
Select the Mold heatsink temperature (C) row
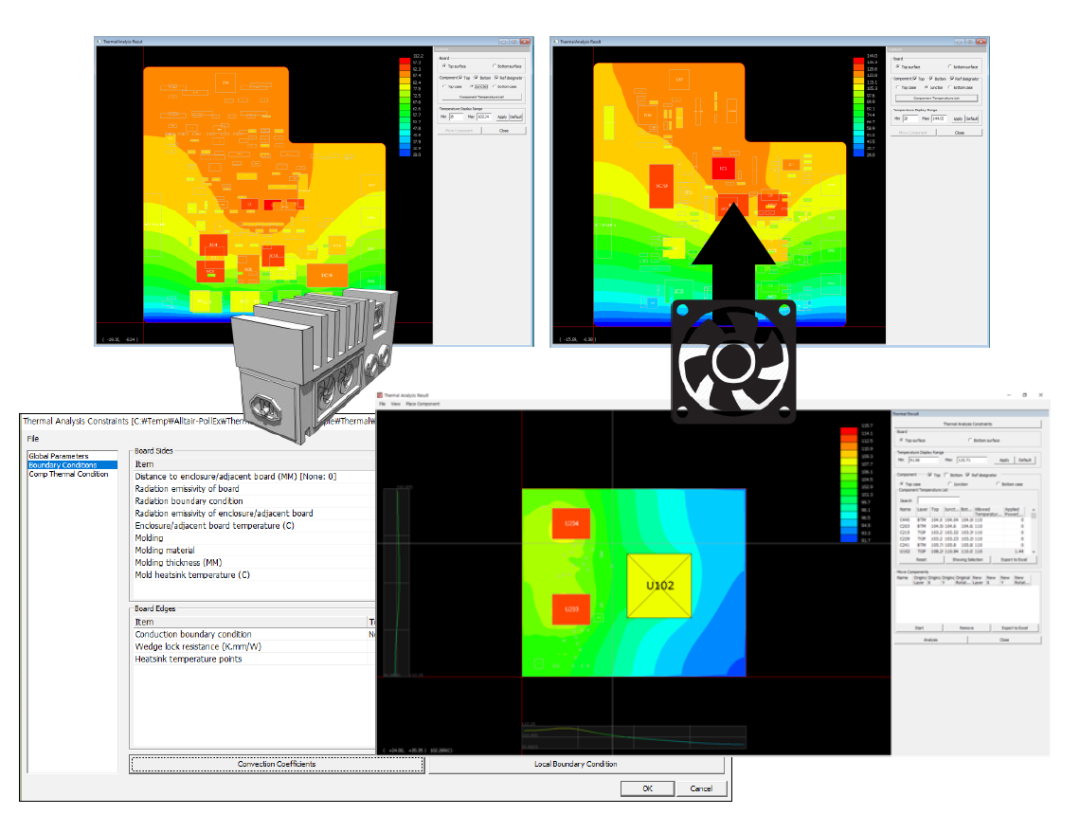tap(253, 575)
